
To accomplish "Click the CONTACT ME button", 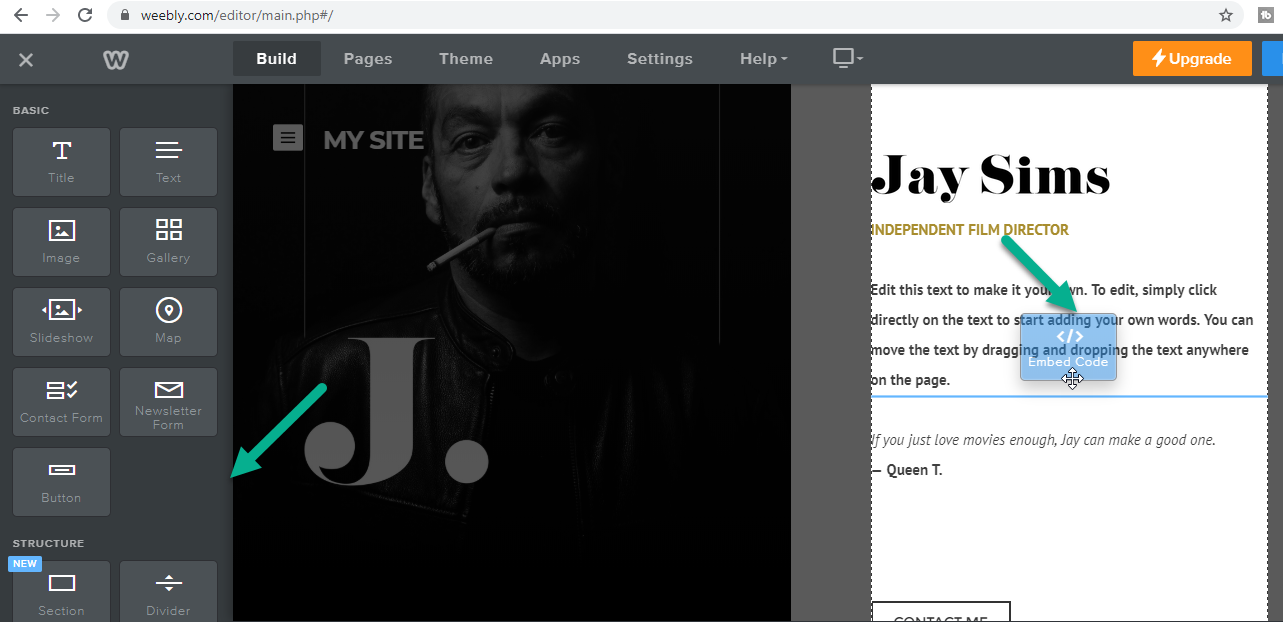I will (x=941, y=612).
